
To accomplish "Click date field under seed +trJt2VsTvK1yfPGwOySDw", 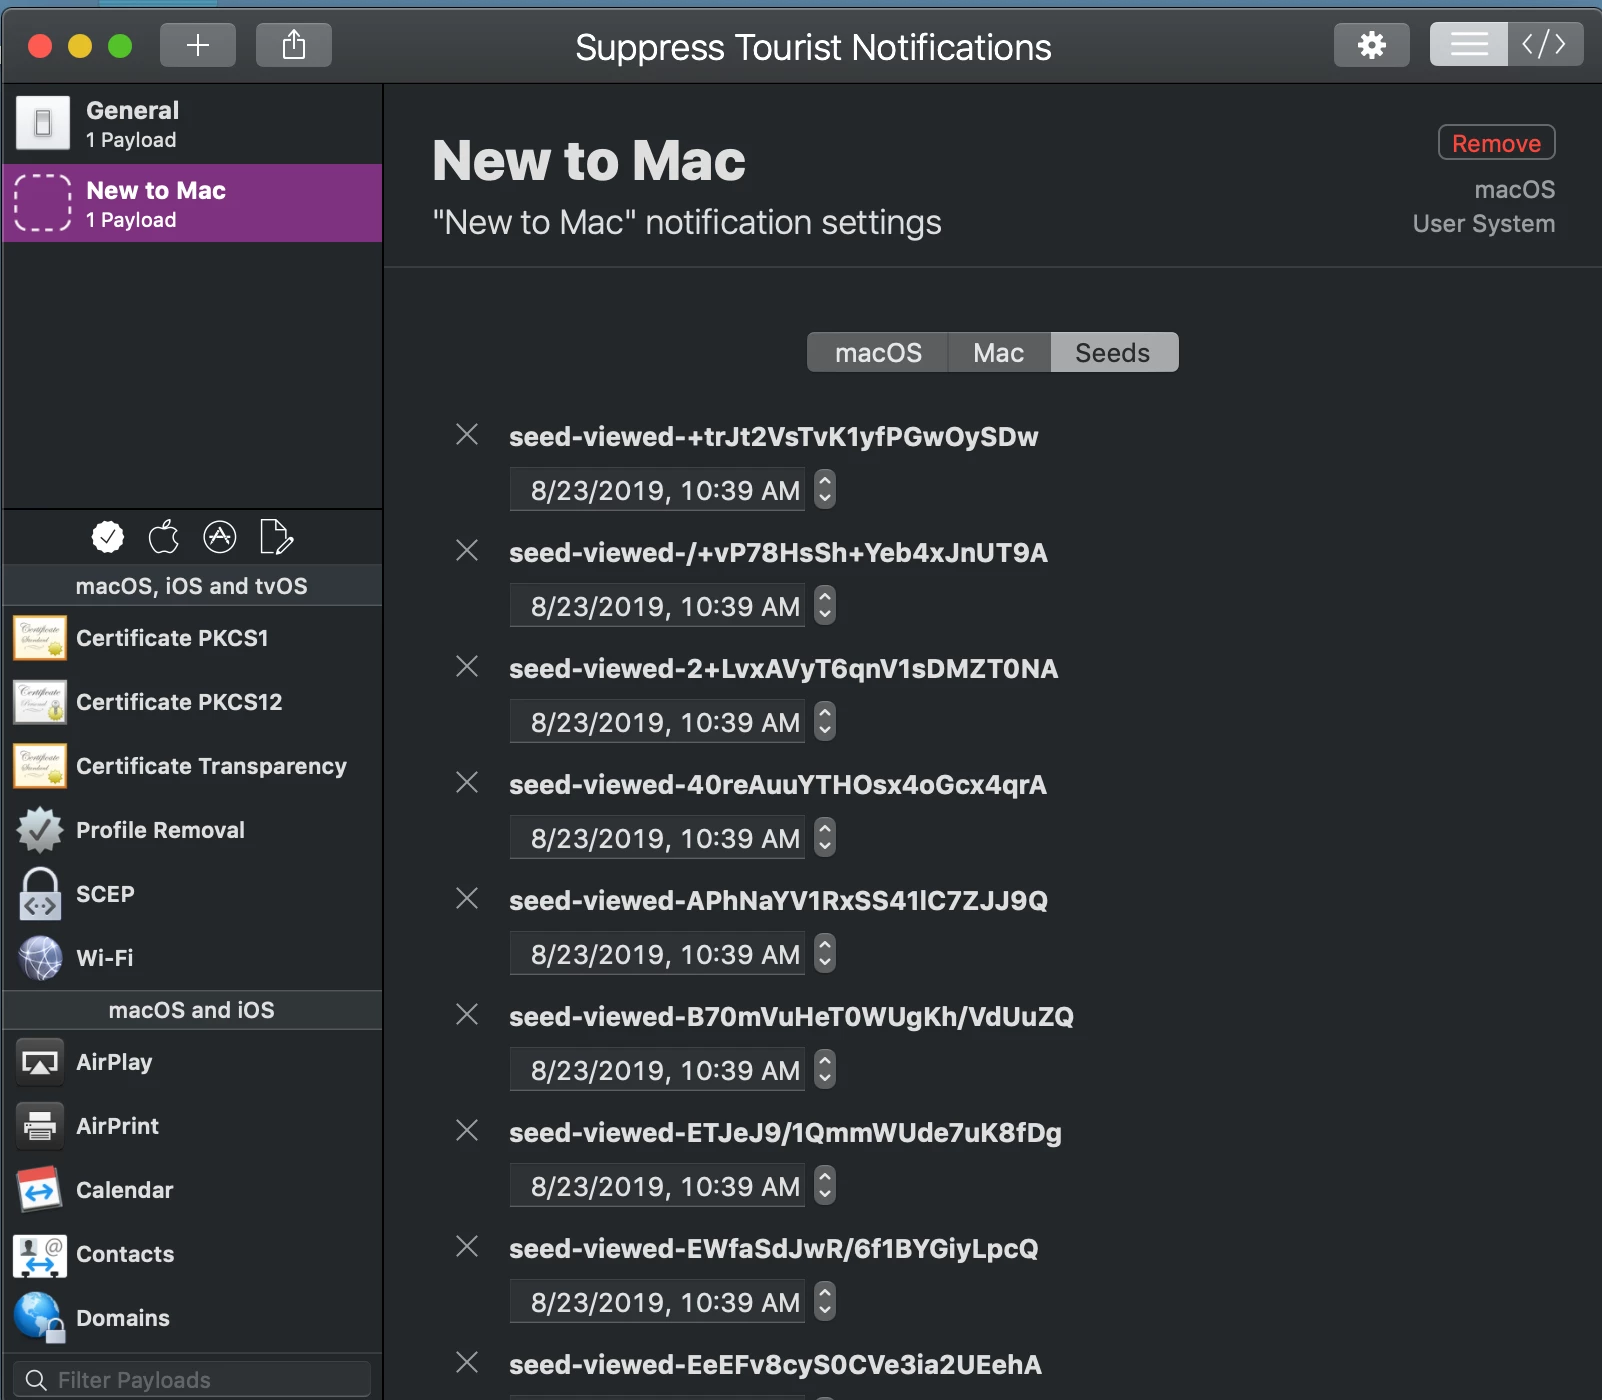I will point(657,491).
